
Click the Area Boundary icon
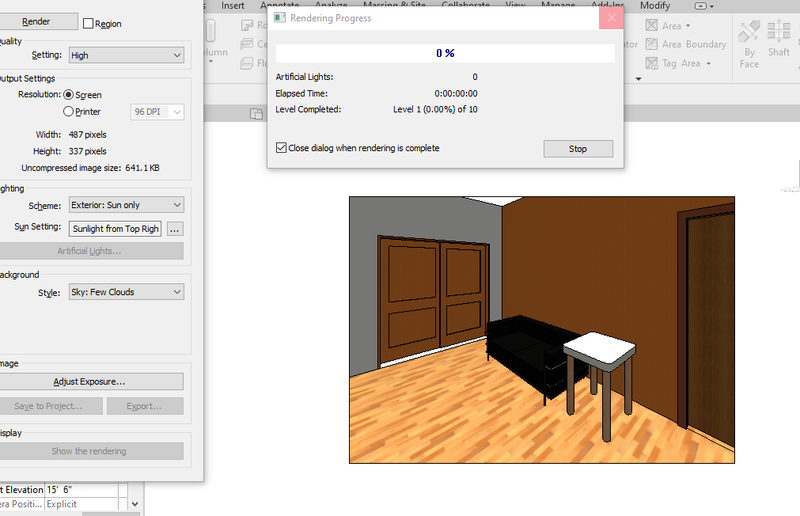coord(652,44)
